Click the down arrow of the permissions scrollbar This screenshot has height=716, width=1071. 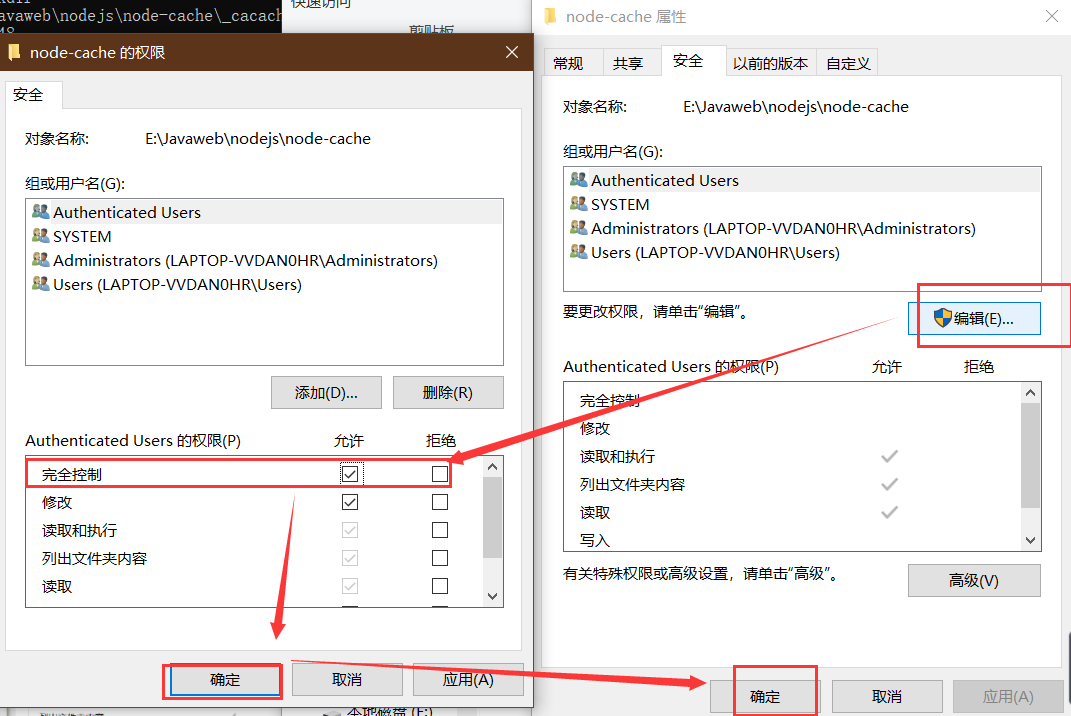click(x=492, y=595)
